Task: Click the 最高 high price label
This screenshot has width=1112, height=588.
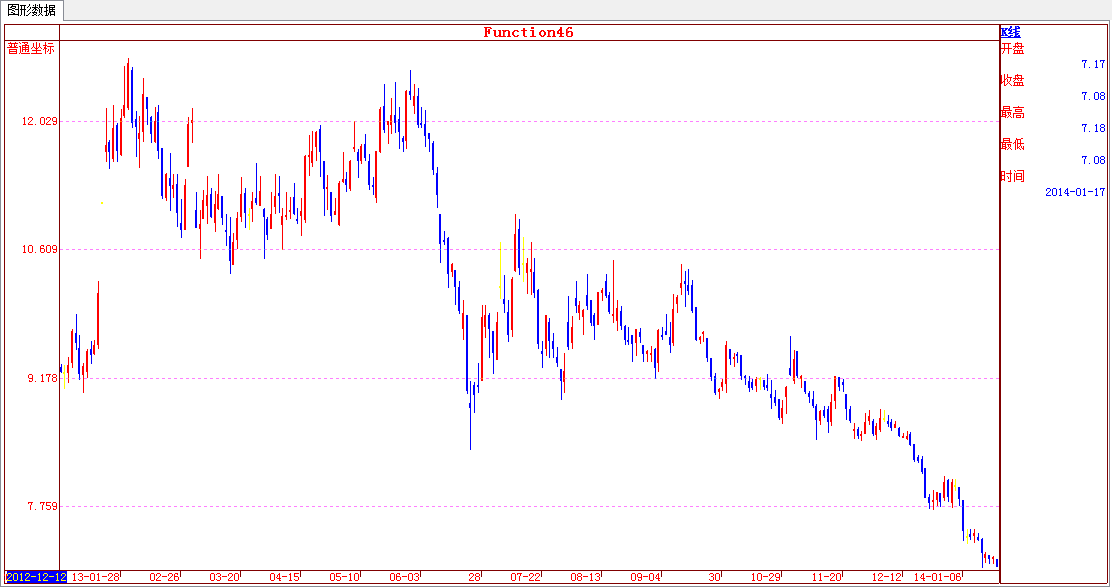Action: click(x=1012, y=112)
